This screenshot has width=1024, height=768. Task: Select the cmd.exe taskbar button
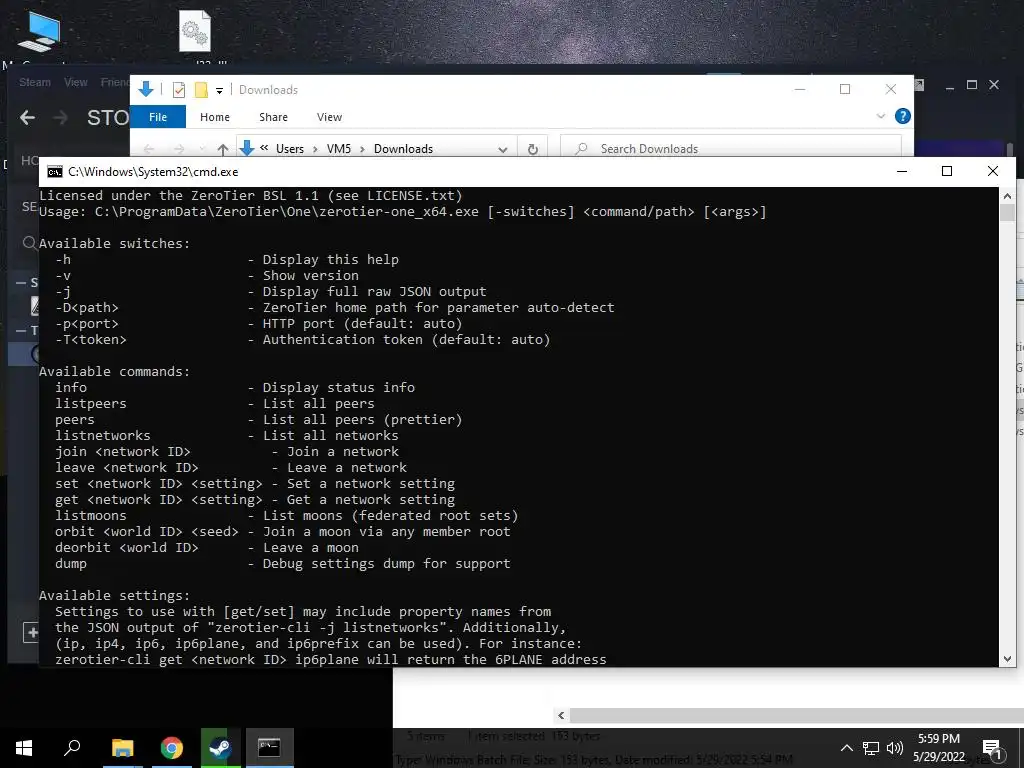(269, 747)
